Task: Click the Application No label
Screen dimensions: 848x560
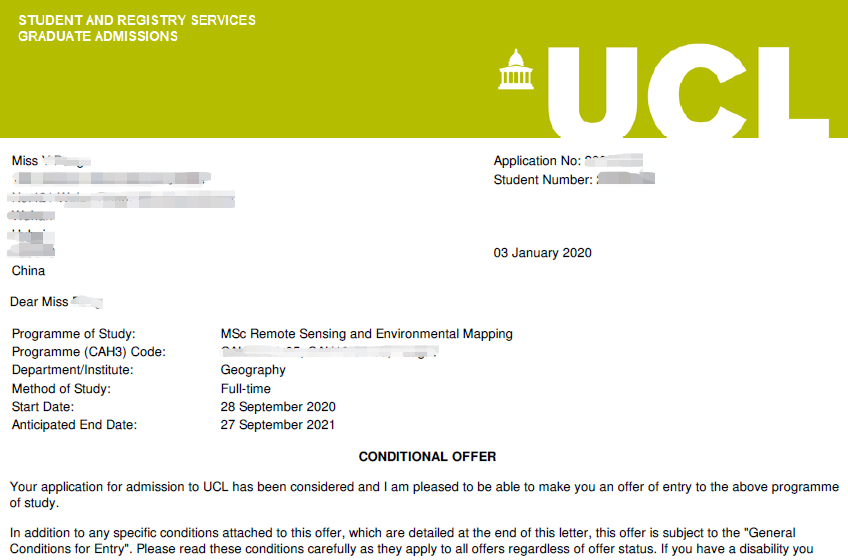Action: 537,161
